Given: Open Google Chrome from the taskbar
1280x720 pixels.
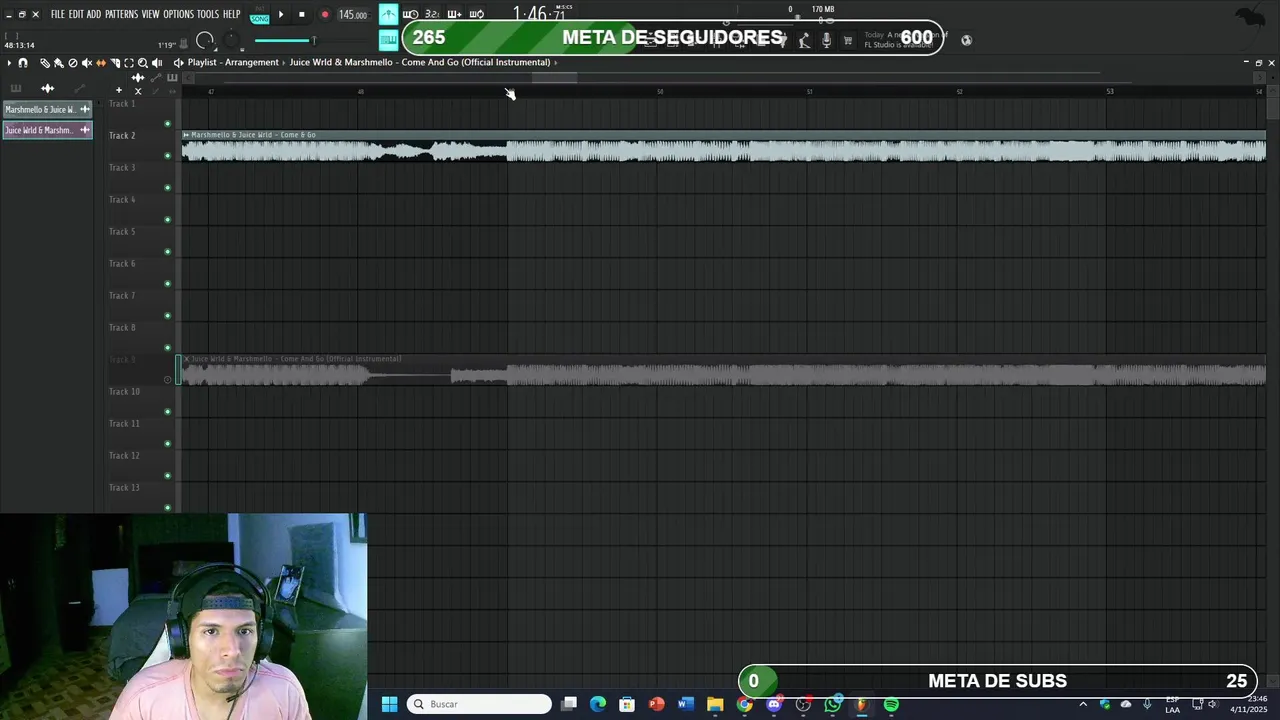Looking at the screenshot, I should click(745, 704).
